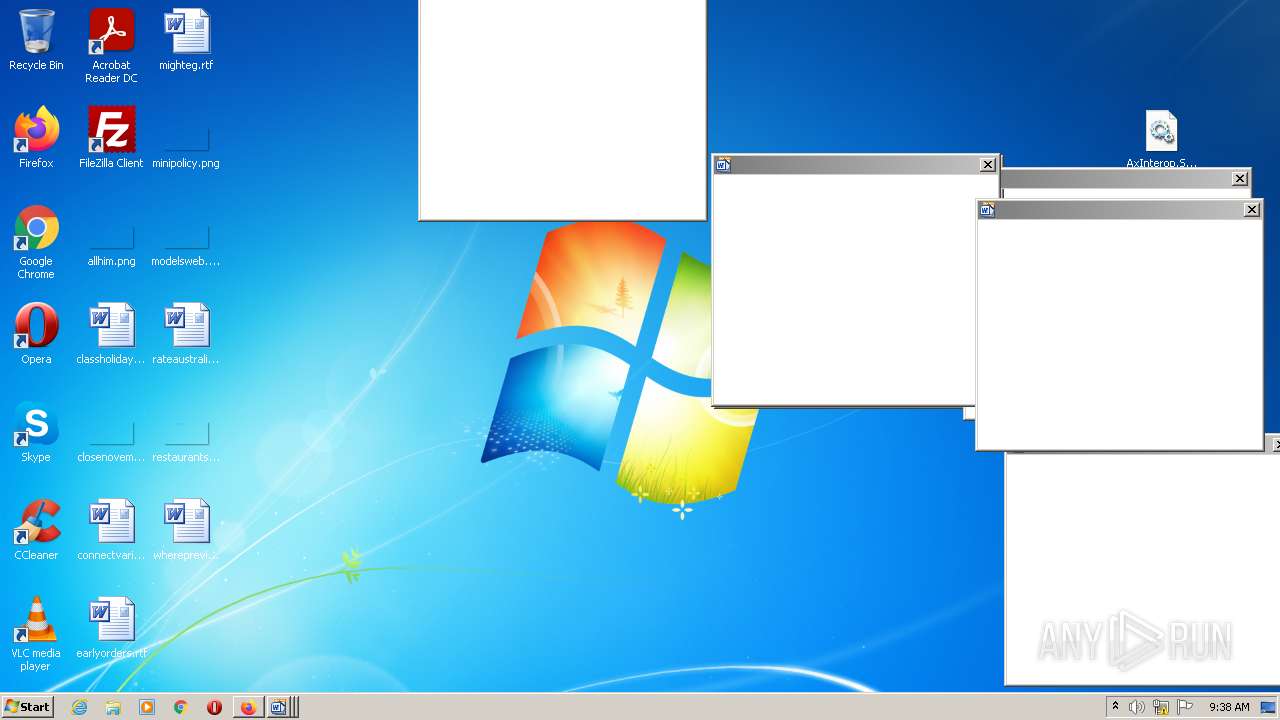
Task: Click Word icon in middle window title bar
Action: click(723, 165)
